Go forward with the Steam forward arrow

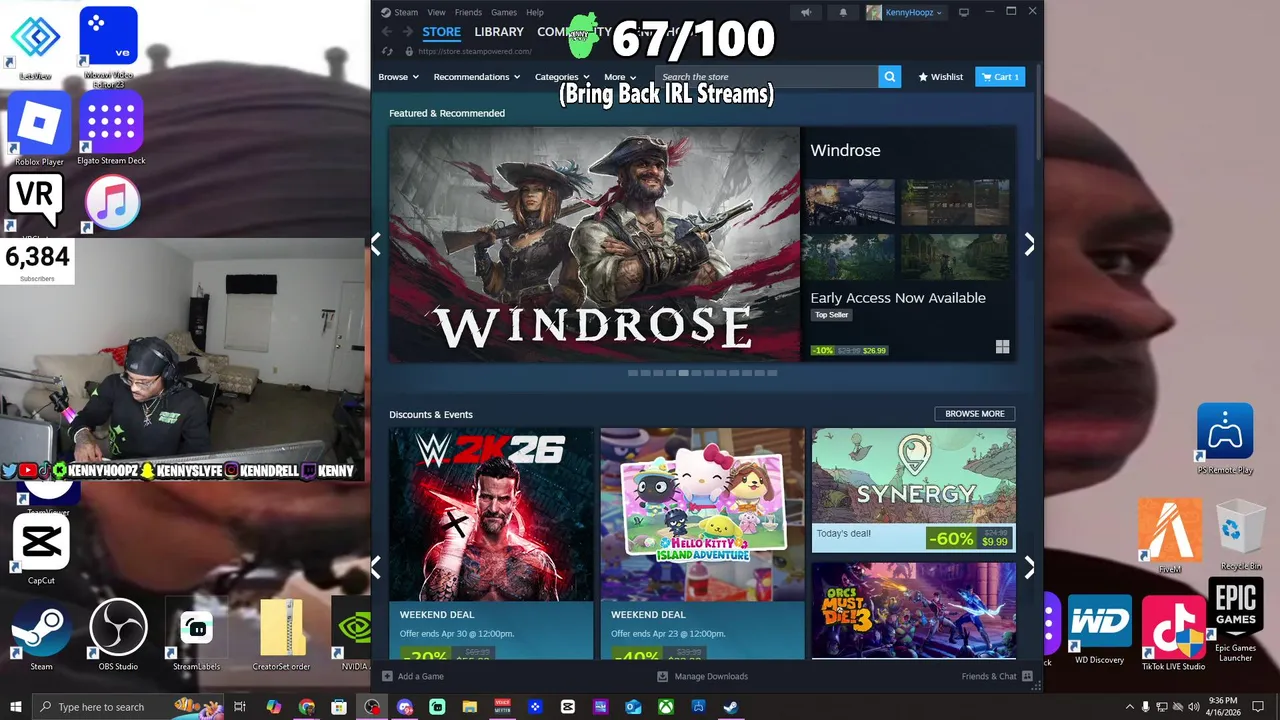409,32
